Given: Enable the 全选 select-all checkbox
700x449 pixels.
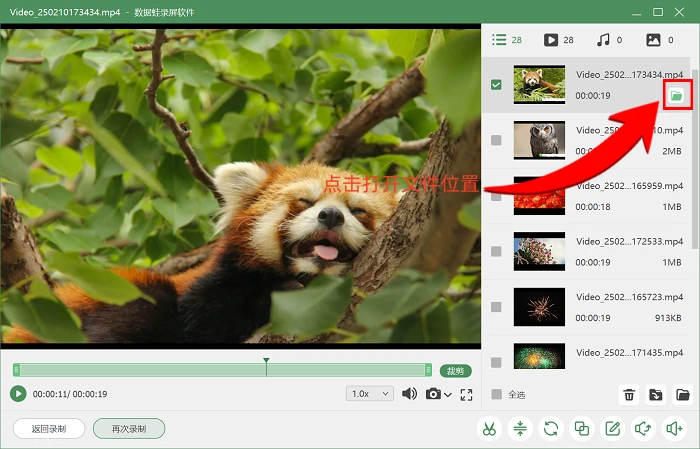Looking at the screenshot, I should (x=496, y=394).
